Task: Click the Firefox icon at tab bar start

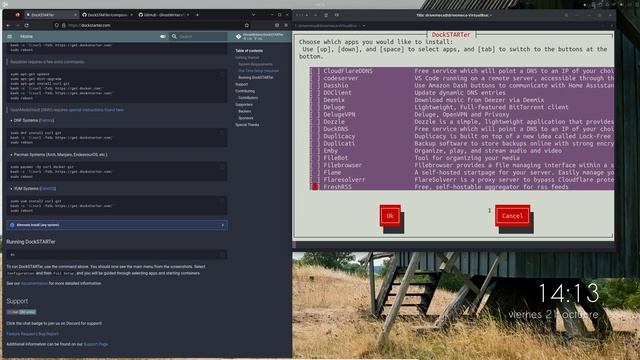Action: click(x=17, y=15)
